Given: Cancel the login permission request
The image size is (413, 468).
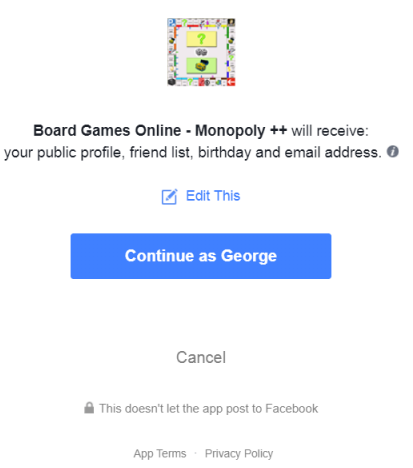Looking at the screenshot, I should (x=201, y=357).
